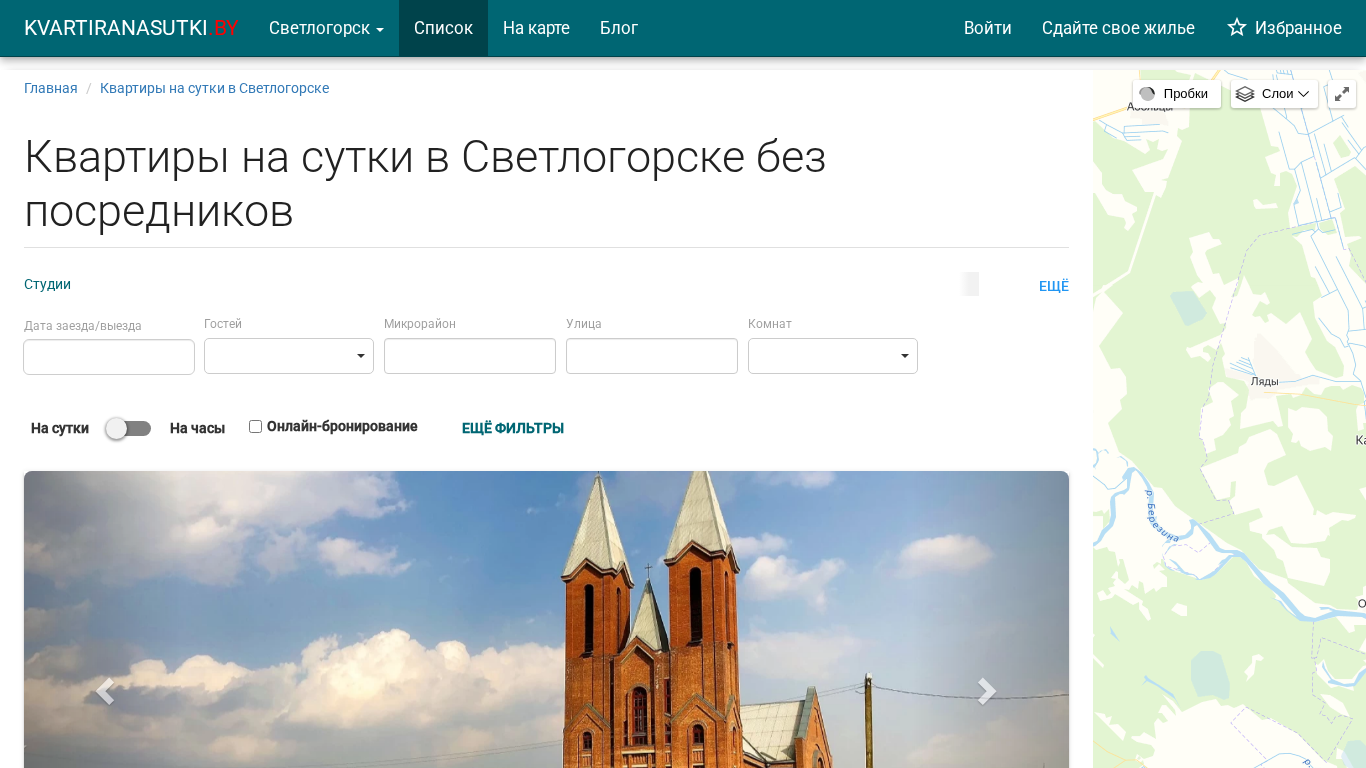Go to the KVARTIRANASUTKI.BY homepage logo
Screen dimensions: 1366x768
point(131,28)
